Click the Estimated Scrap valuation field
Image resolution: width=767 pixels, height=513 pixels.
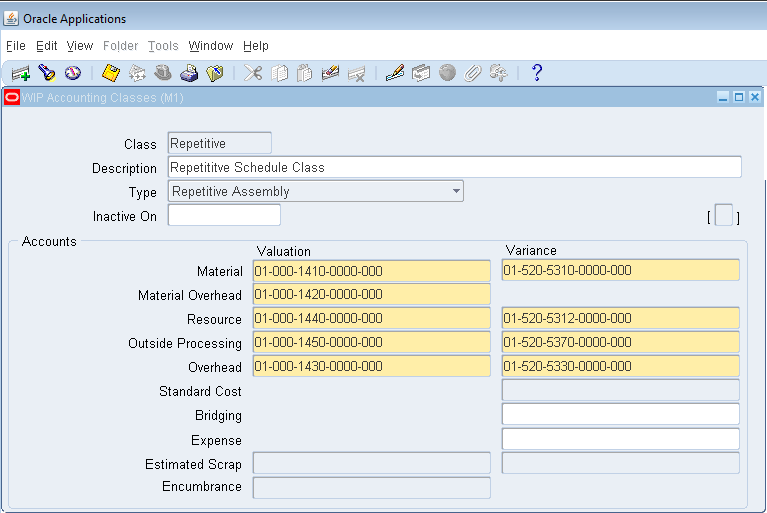pos(372,463)
